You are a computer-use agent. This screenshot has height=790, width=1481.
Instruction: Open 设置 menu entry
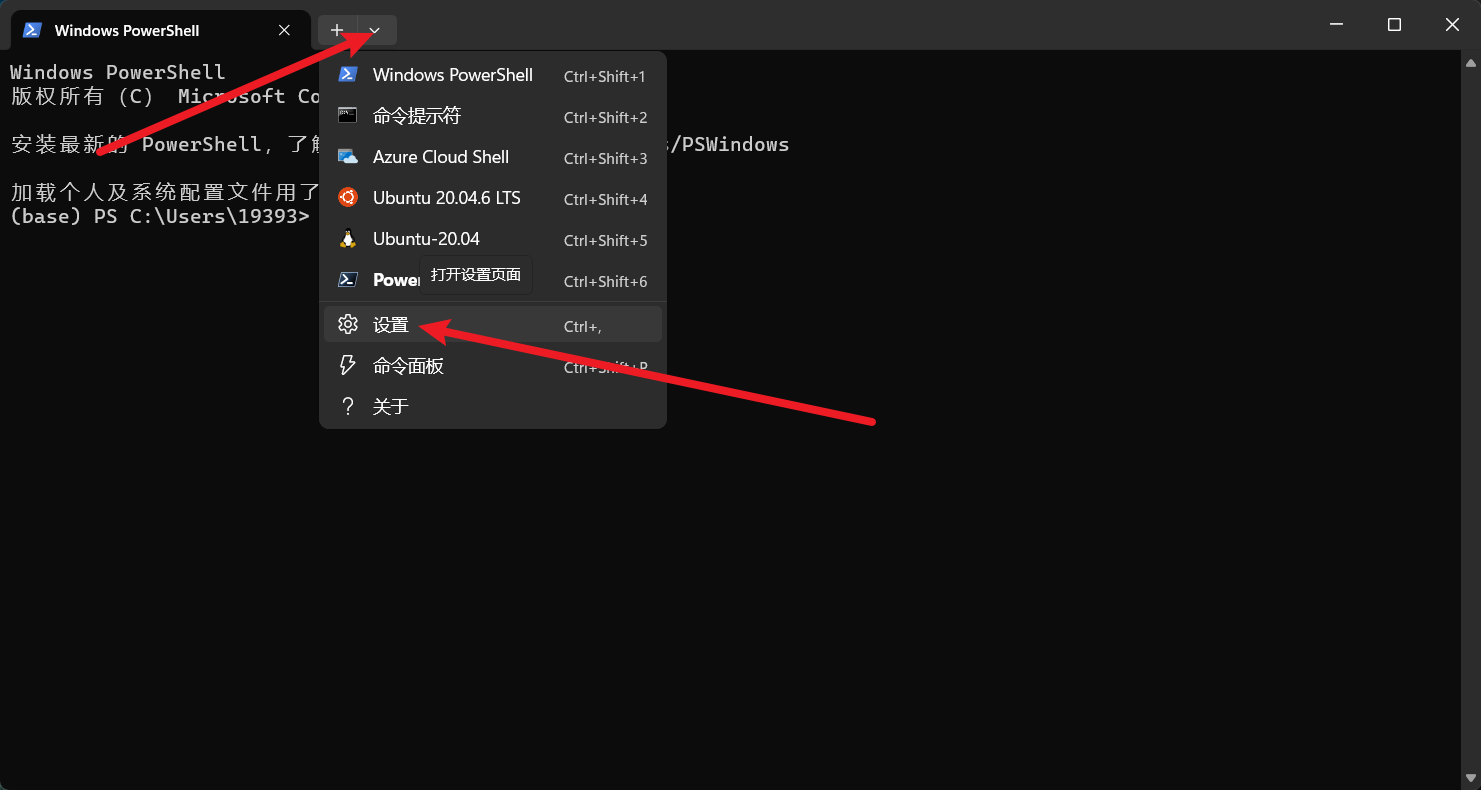[493, 325]
